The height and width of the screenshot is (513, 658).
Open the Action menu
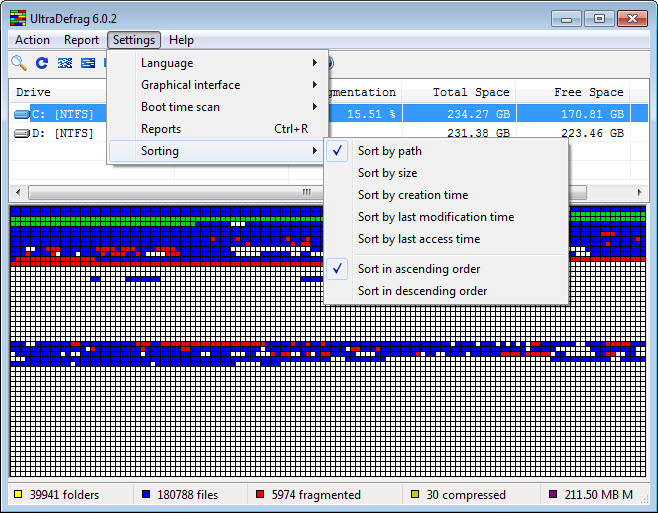(x=32, y=40)
